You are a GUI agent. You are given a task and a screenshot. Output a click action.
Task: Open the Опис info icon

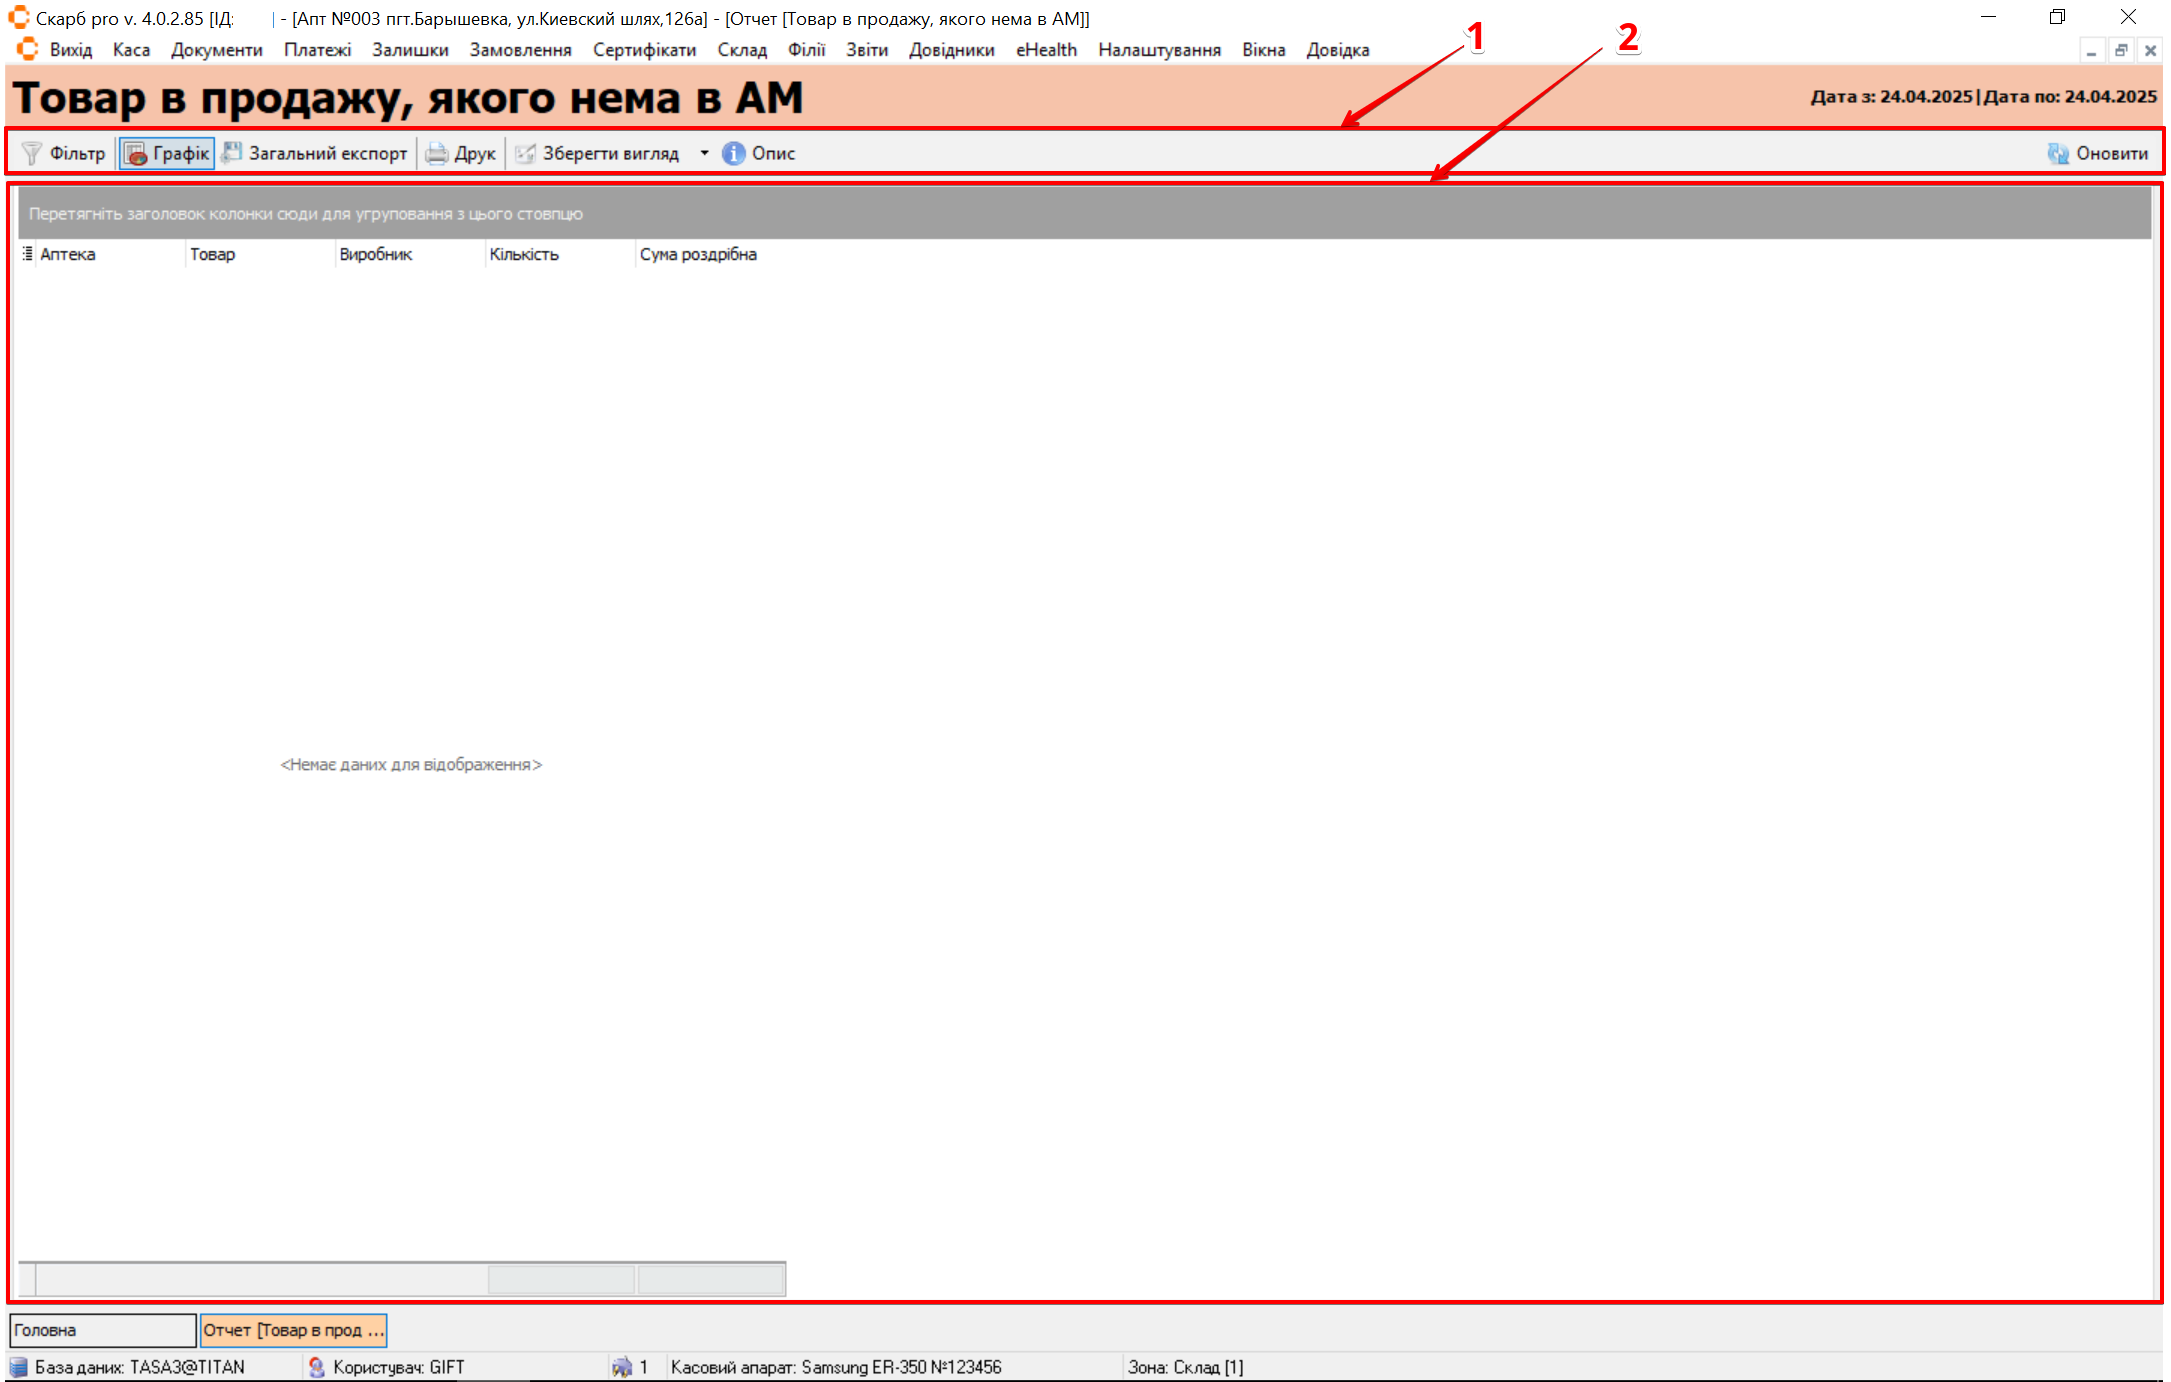734,153
